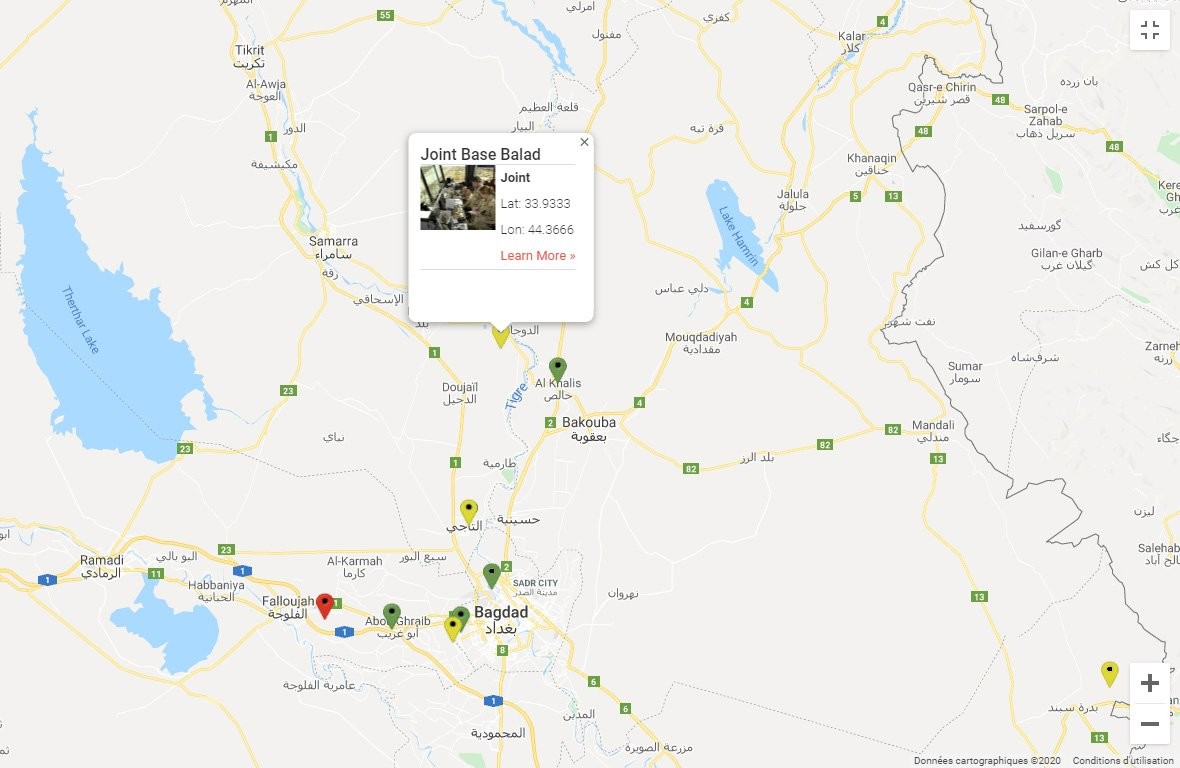Zoom out with the minus button

click(x=1149, y=724)
